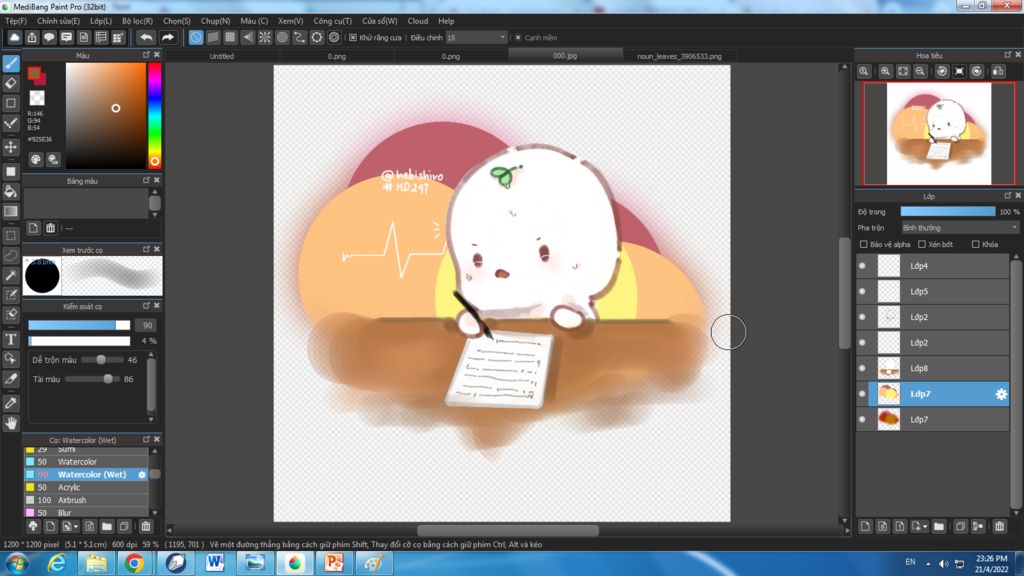Float the Kiểm soát cọ brush control panel
This screenshot has width=1024, height=576.
click(x=146, y=306)
